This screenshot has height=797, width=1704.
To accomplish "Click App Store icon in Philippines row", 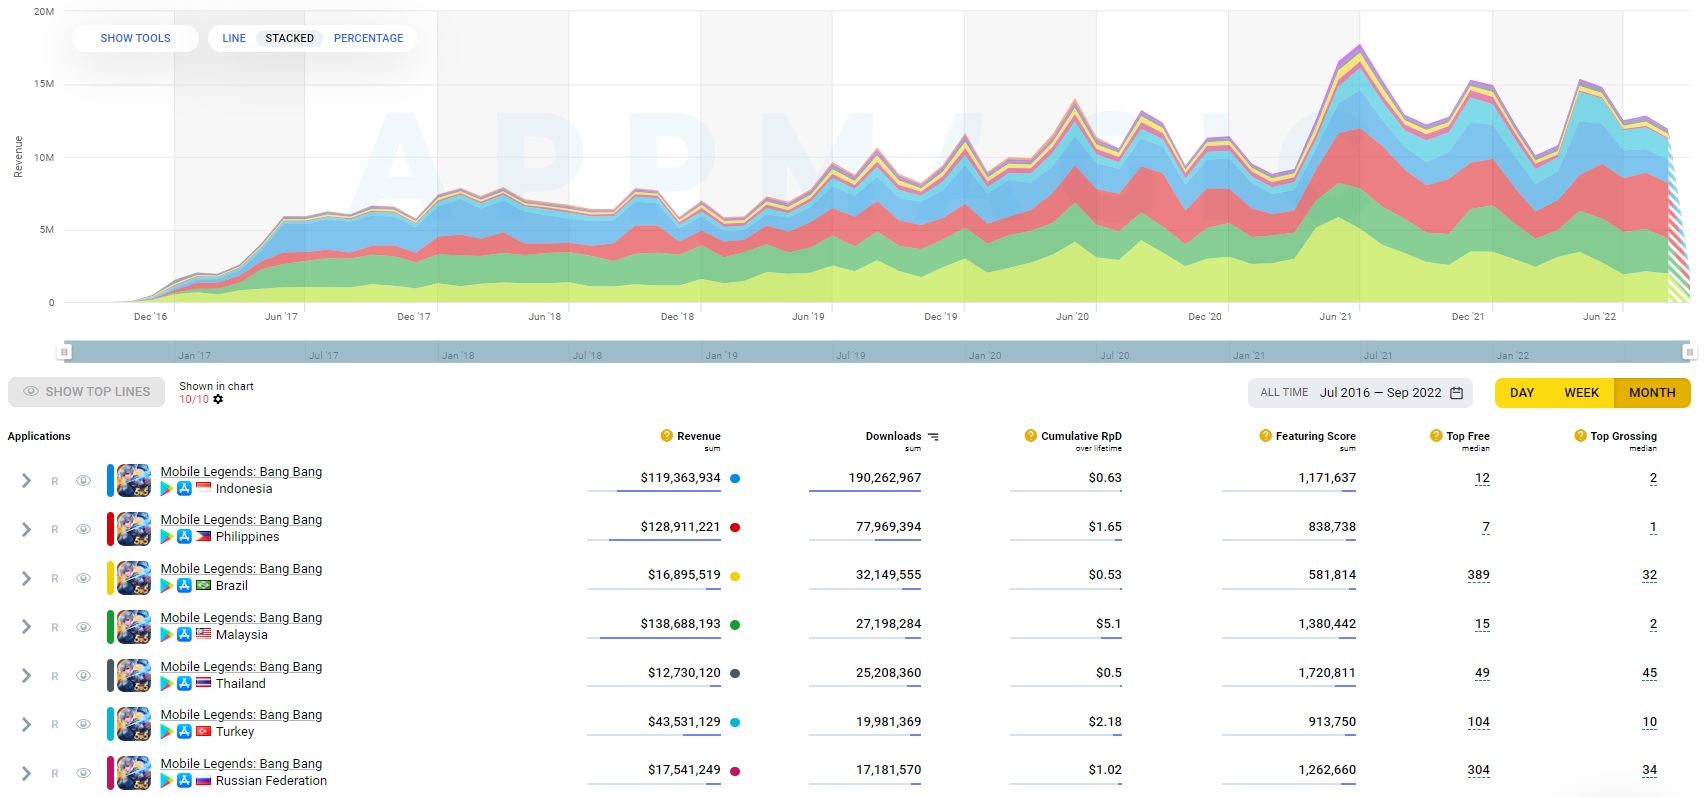I will coord(184,537).
